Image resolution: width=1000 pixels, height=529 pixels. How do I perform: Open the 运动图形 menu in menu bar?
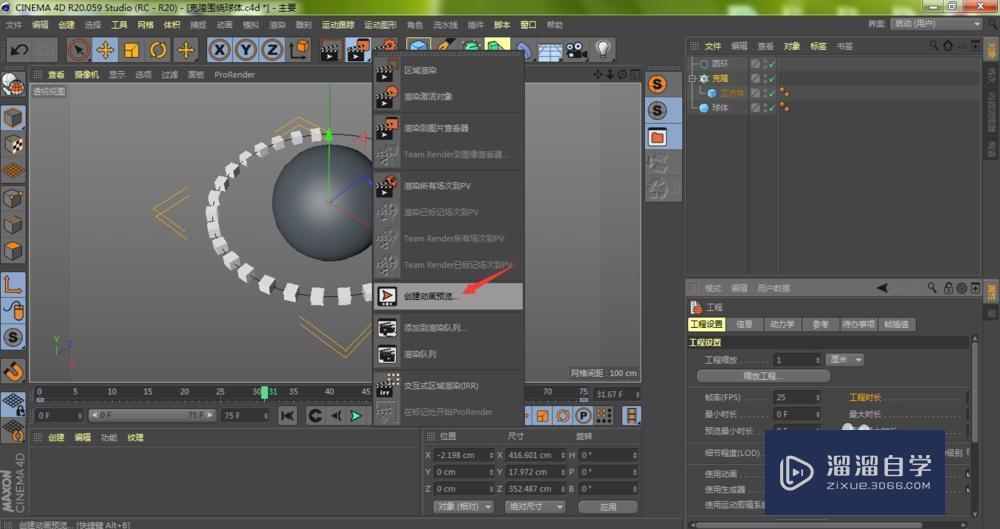click(380, 25)
